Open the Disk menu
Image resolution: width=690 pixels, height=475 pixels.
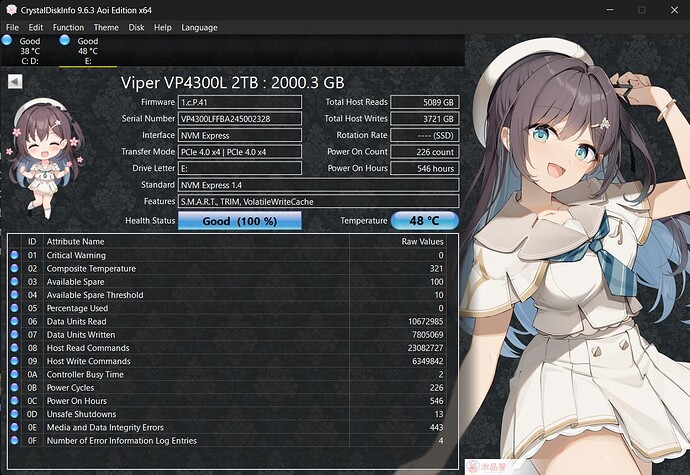136,27
